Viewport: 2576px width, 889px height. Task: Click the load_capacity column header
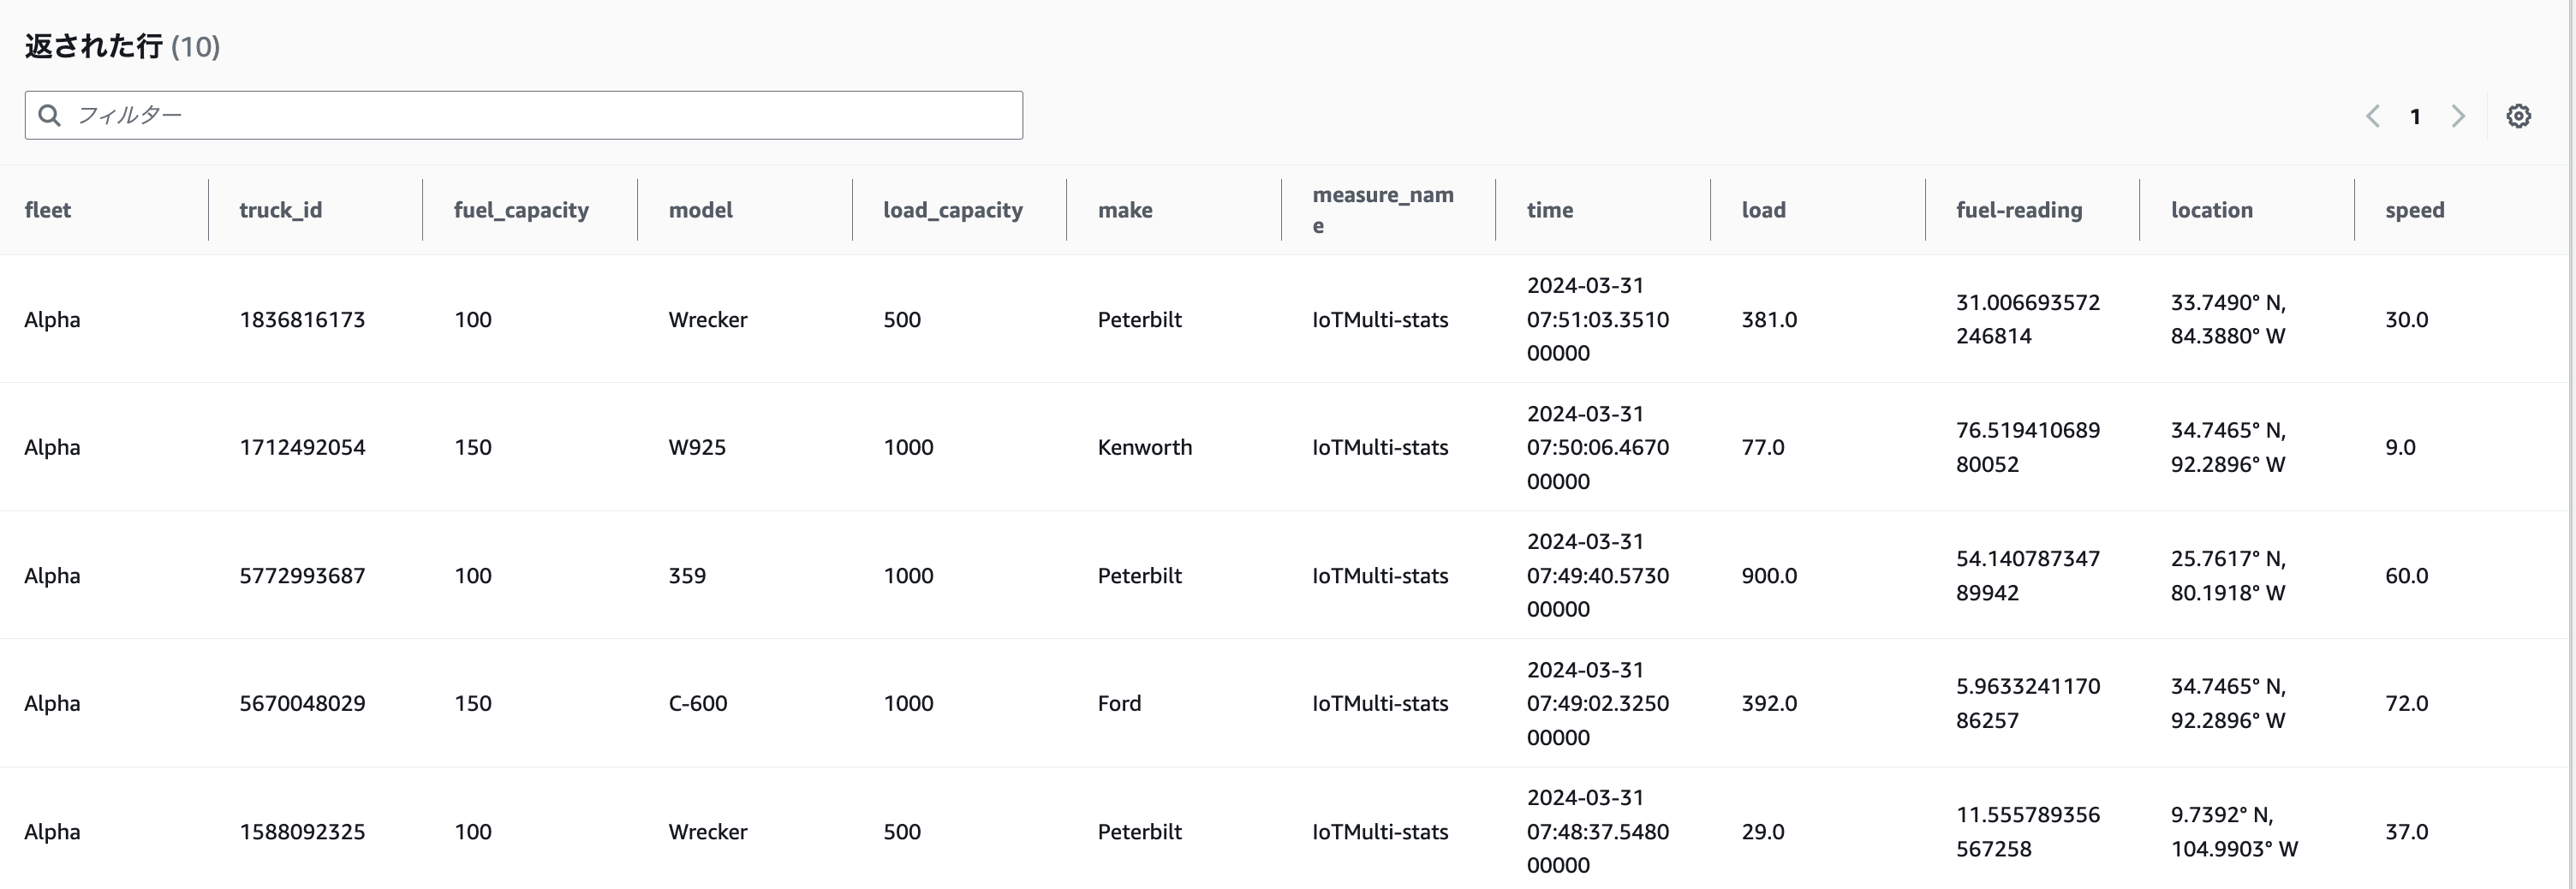[x=952, y=210]
